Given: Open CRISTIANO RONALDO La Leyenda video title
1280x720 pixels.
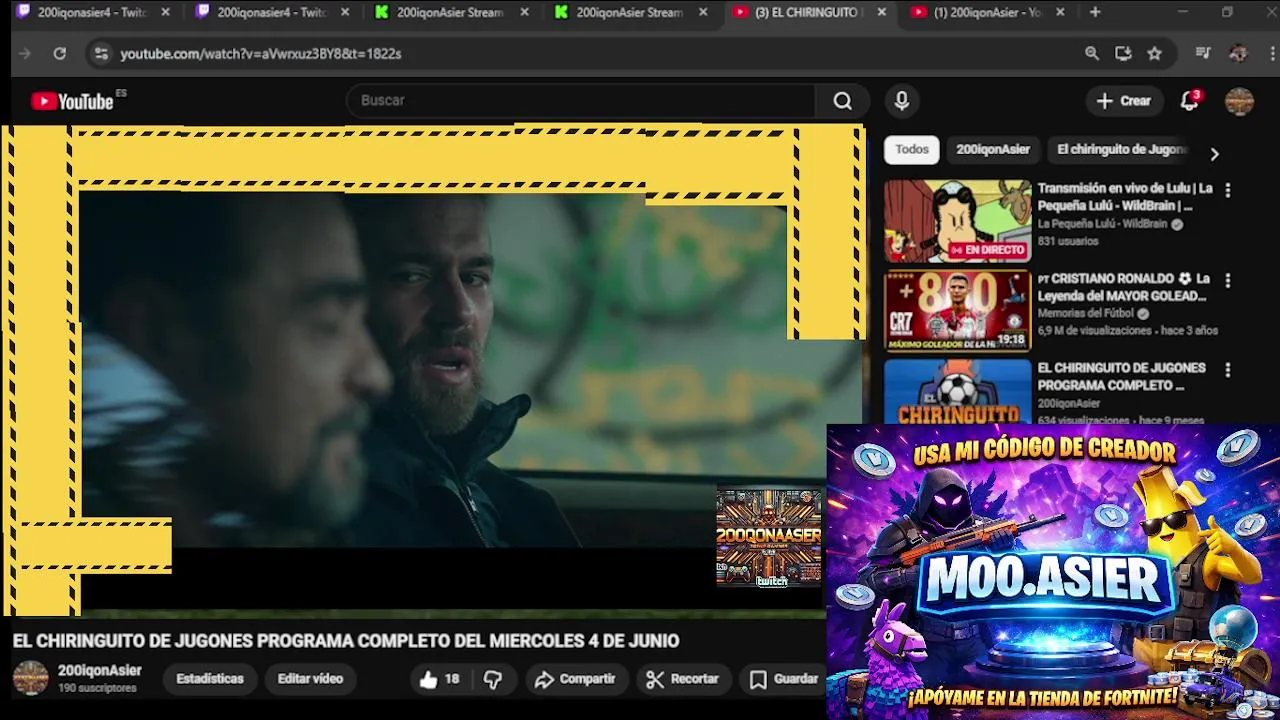Looking at the screenshot, I should coord(1123,287).
